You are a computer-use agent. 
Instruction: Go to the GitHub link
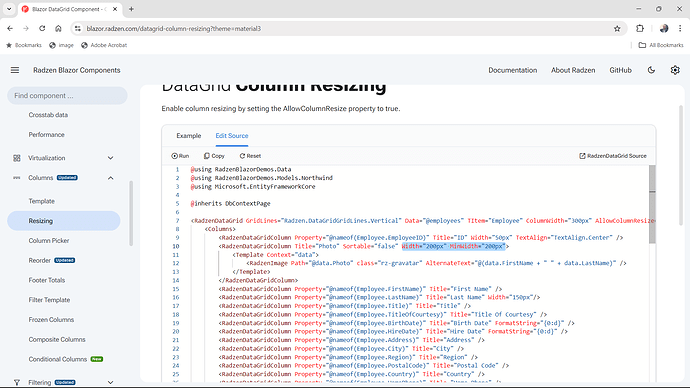click(620, 70)
